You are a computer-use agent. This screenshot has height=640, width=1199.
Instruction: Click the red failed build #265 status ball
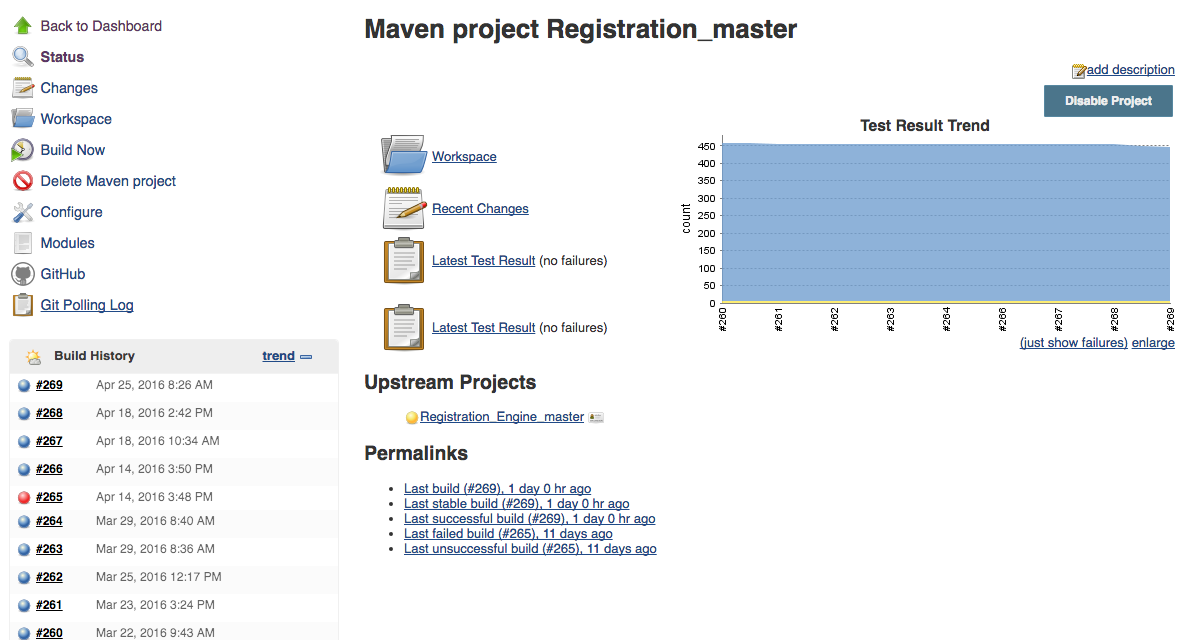(x=24, y=497)
